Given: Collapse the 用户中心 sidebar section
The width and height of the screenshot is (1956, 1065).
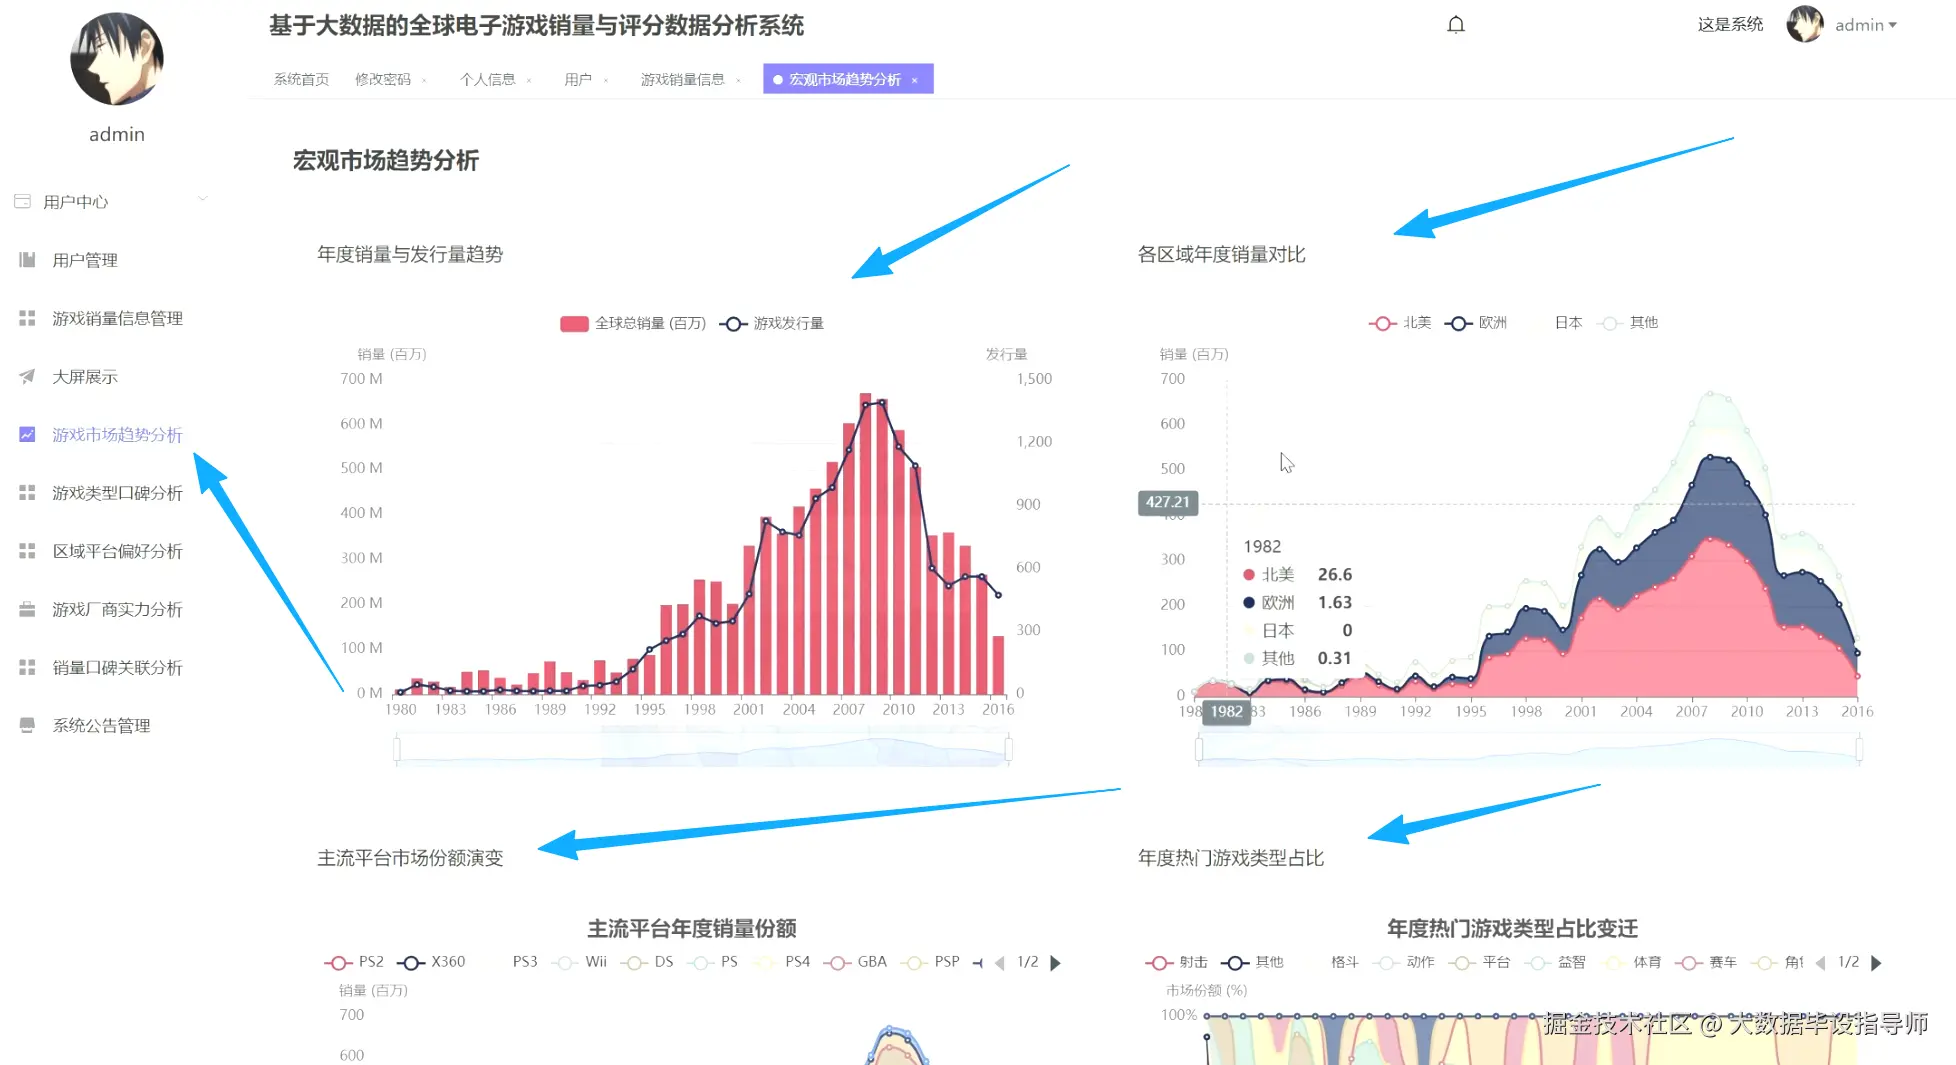Looking at the screenshot, I should click(x=203, y=198).
